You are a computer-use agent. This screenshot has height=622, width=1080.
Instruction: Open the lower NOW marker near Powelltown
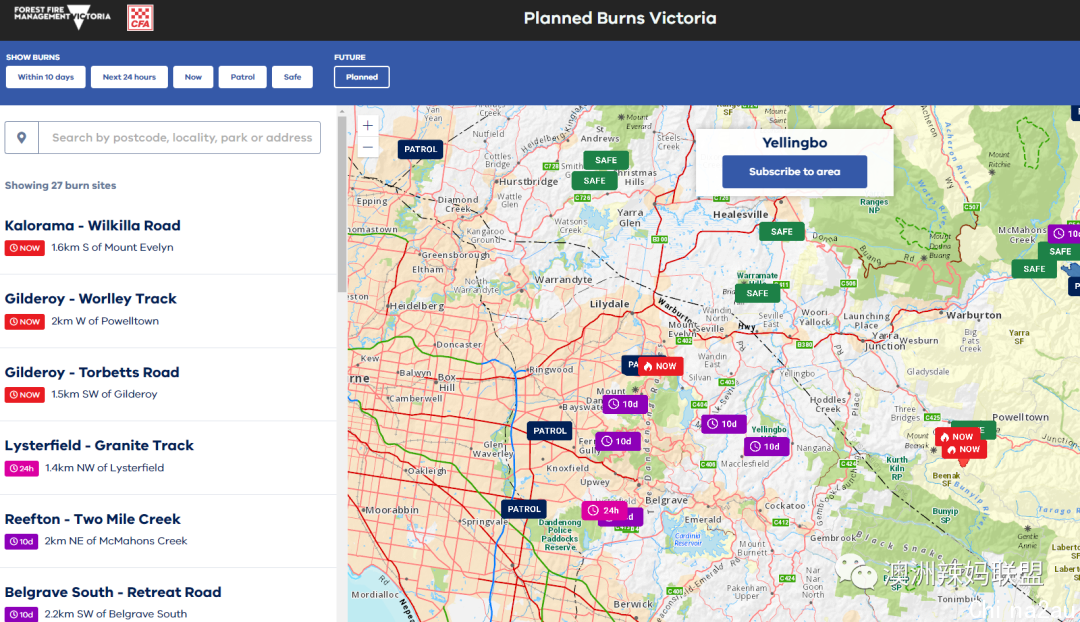964,450
